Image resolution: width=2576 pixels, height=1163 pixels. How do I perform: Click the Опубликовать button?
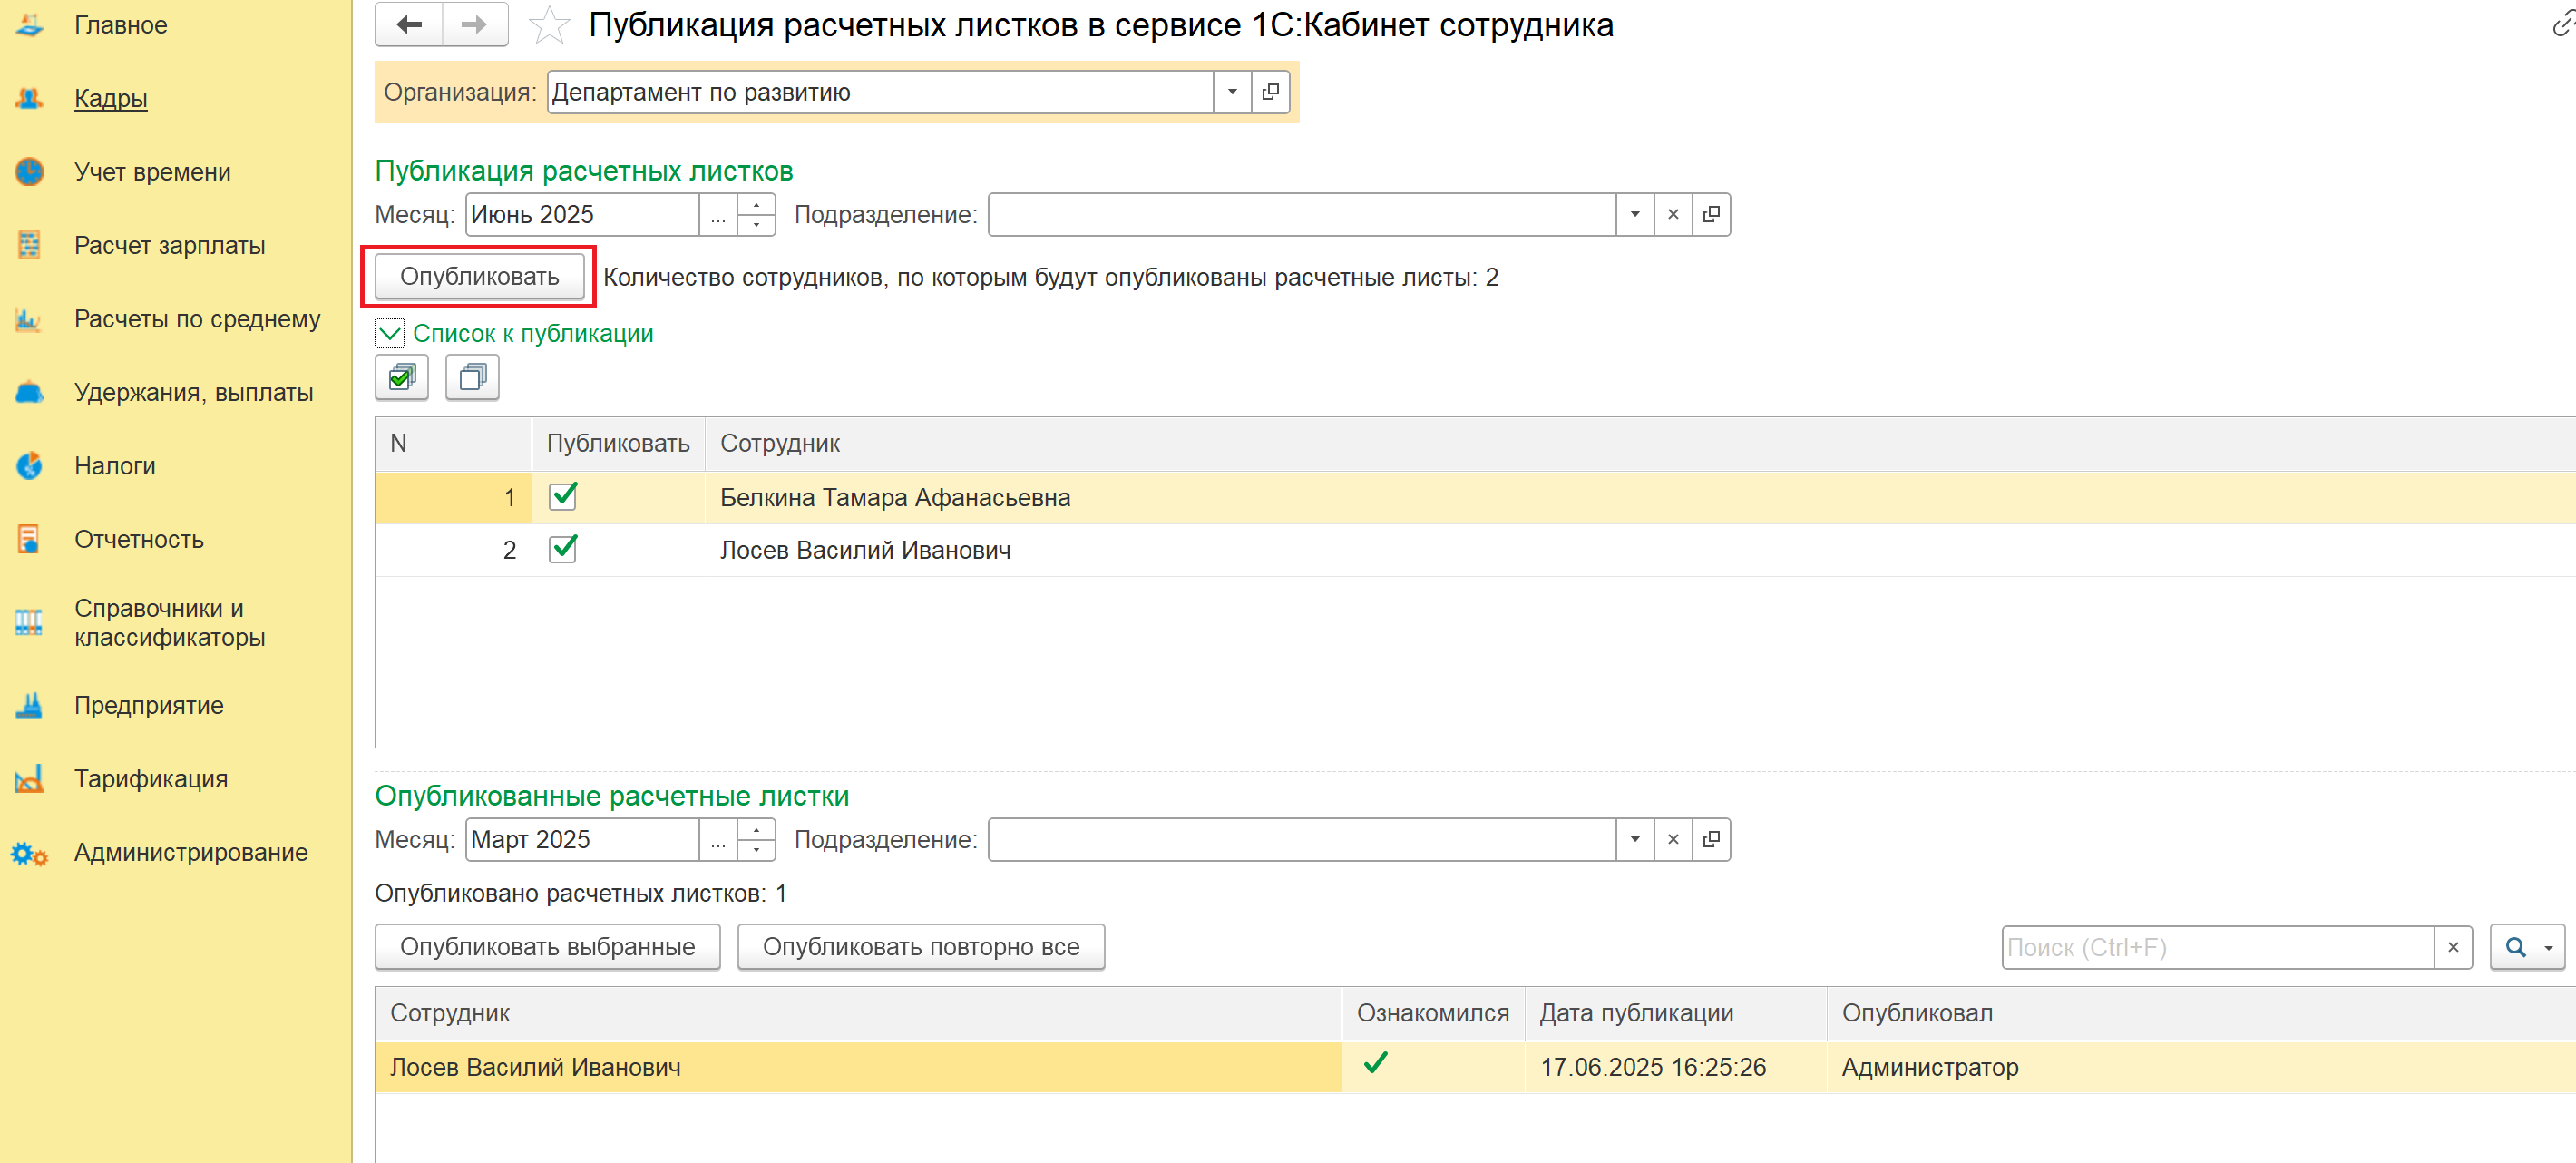[480, 277]
